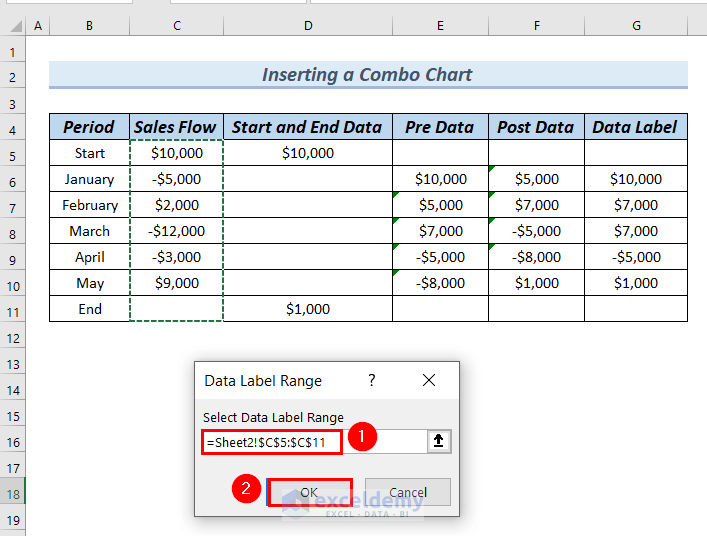Select the -$12,000 Sales Flow cell
Image resolution: width=707 pixels, height=536 pixels.
tap(176, 231)
